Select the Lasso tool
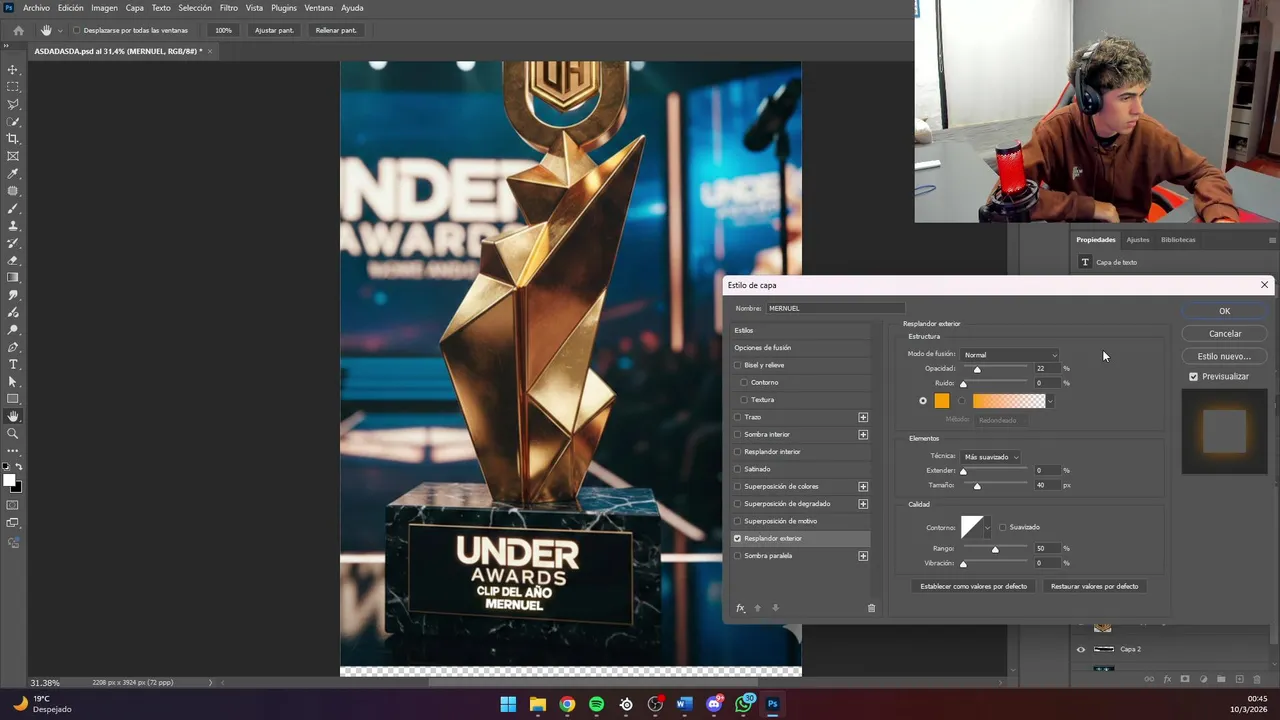Viewport: 1280px width, 720px height. 13,104
